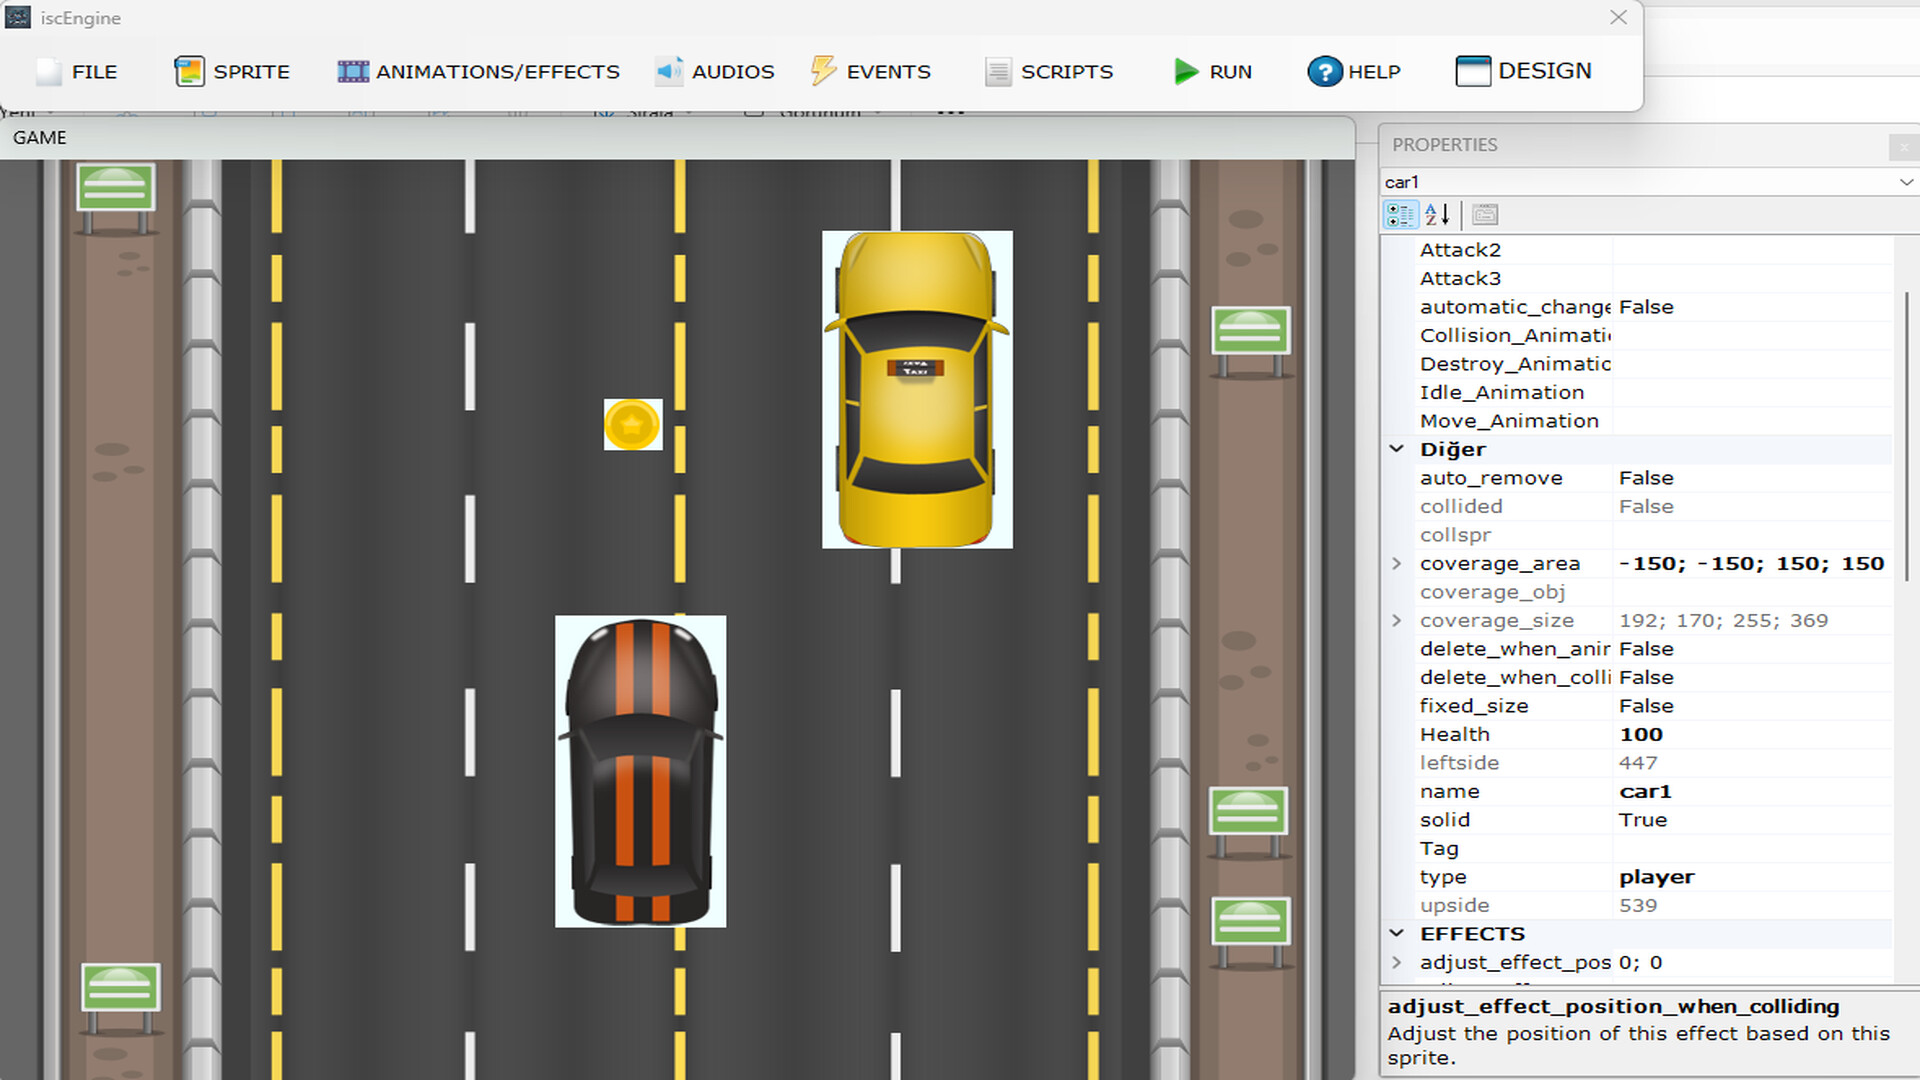This screenshot has height=1080, width=1920.
Task: Click the AUDIOS speaker icon
Action: pos(669,71)
